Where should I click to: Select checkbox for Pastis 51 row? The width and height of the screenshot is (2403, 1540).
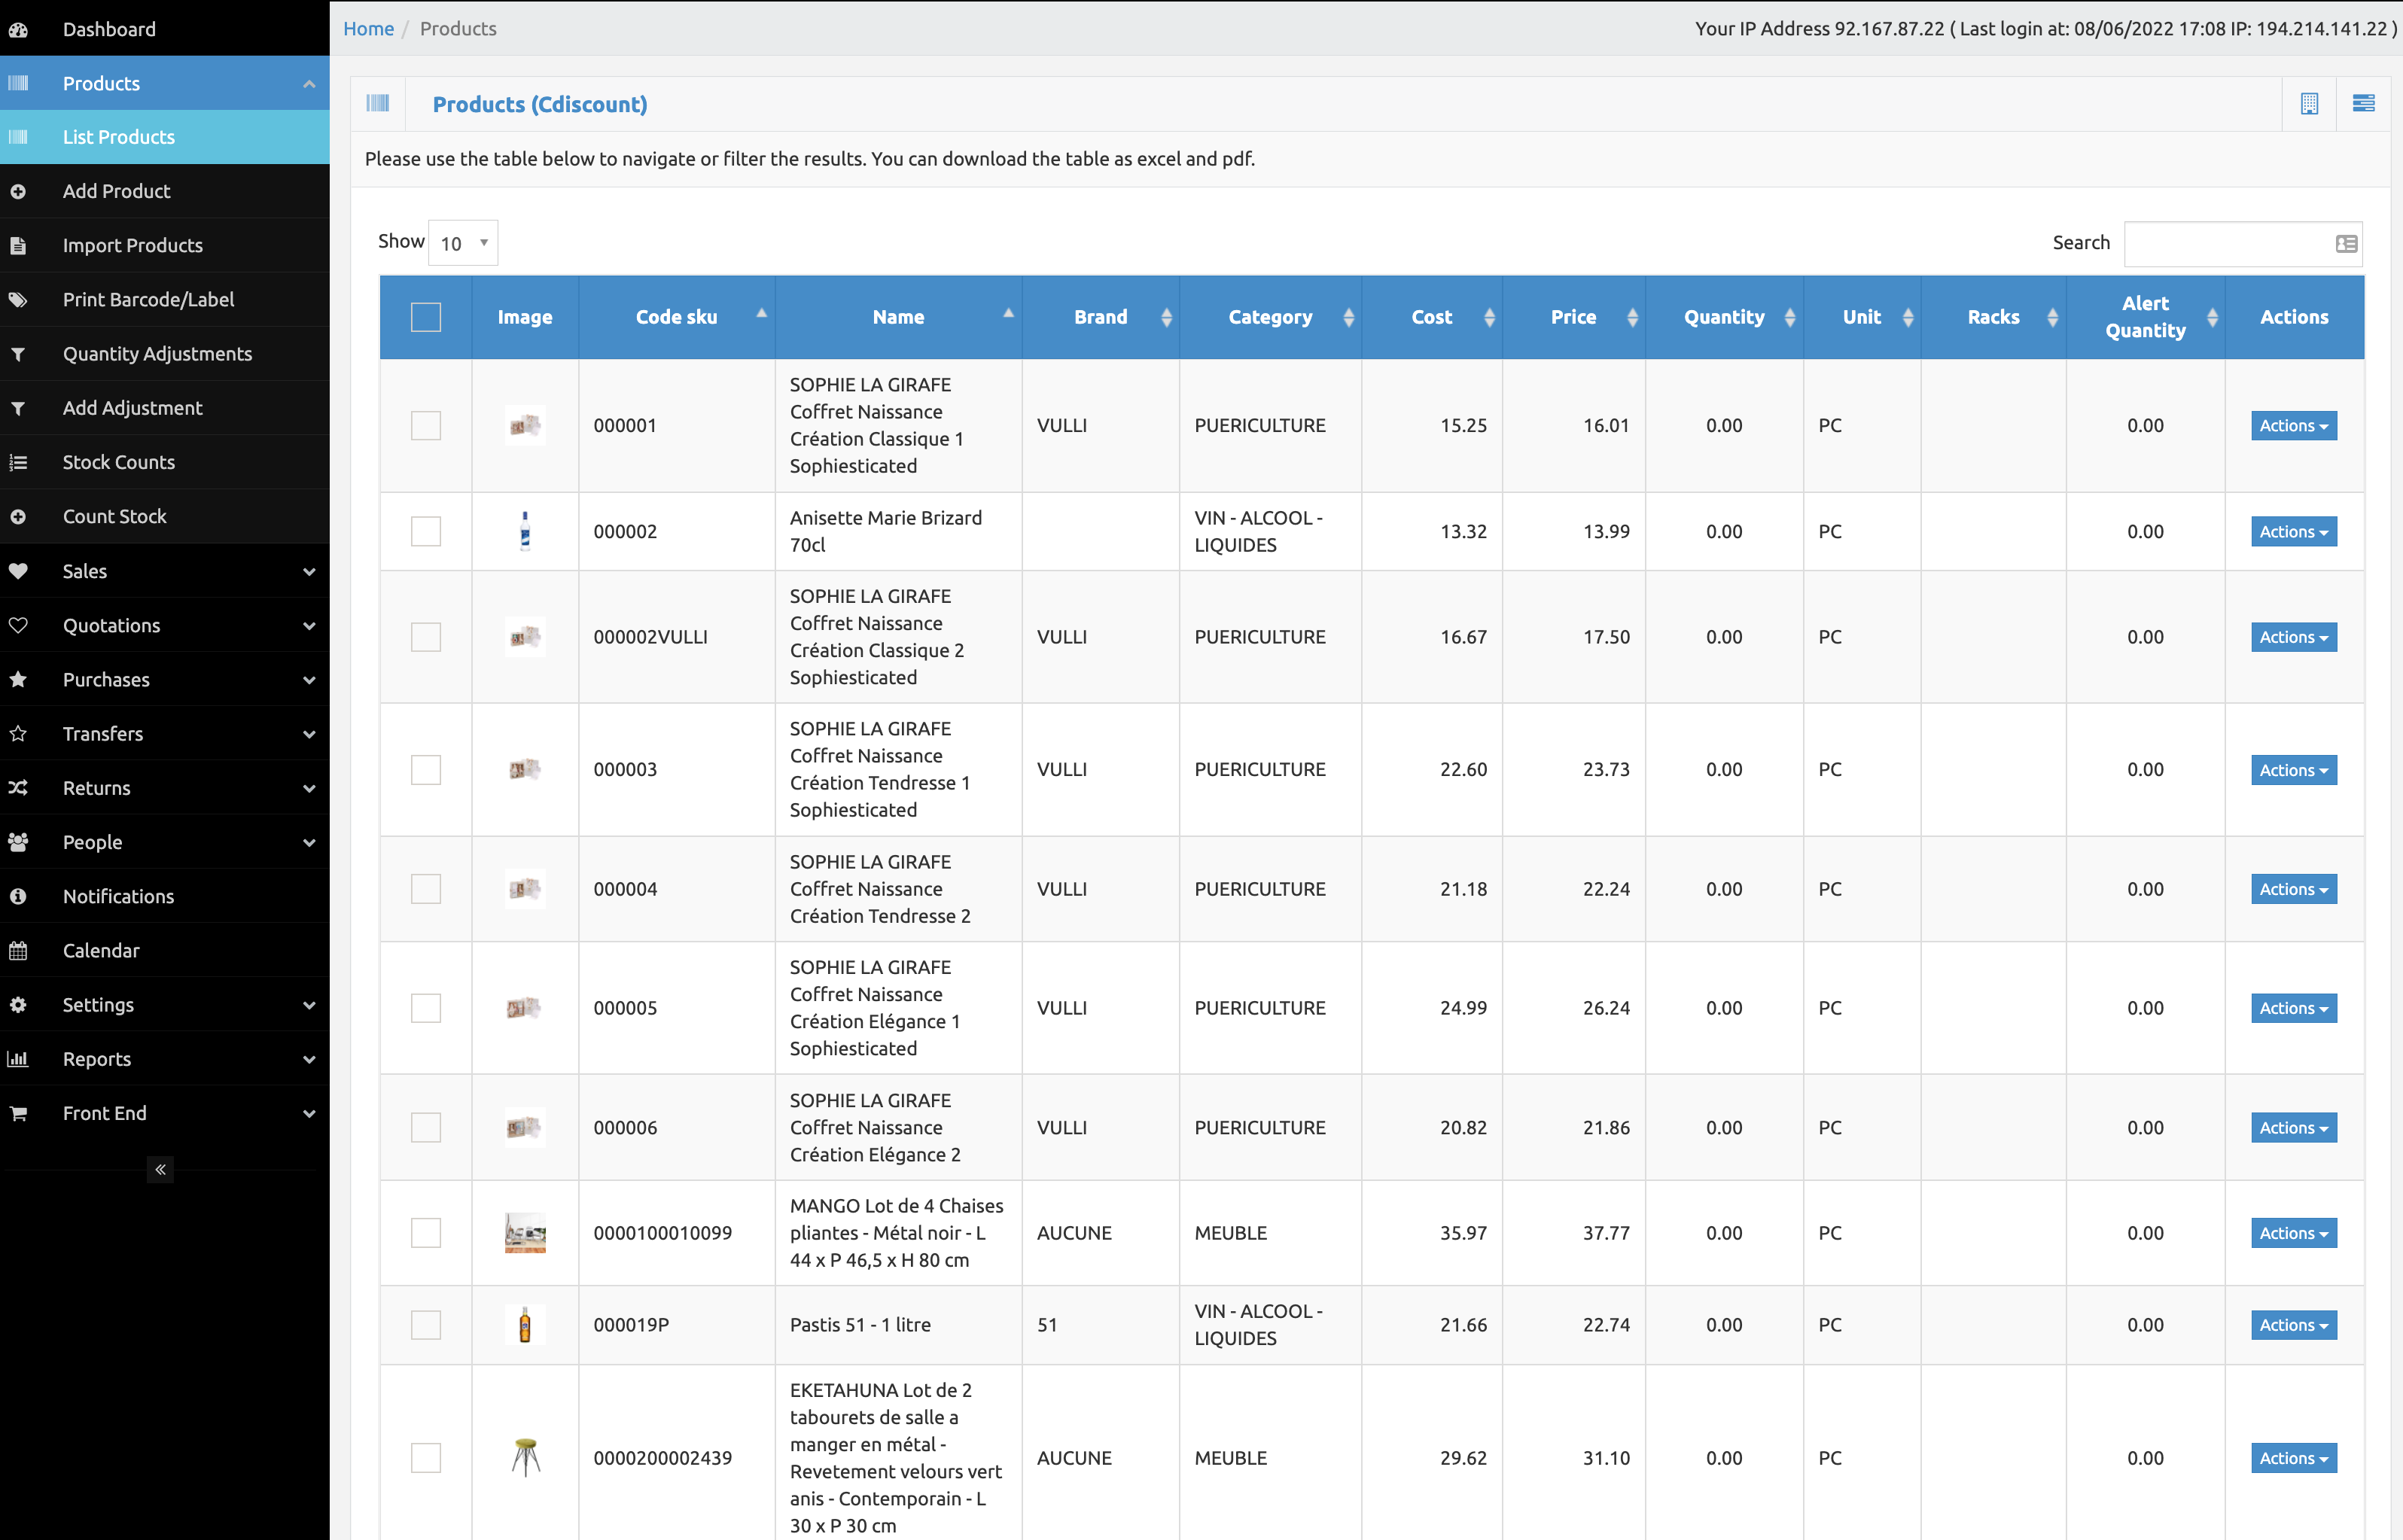pos(426,1325)
